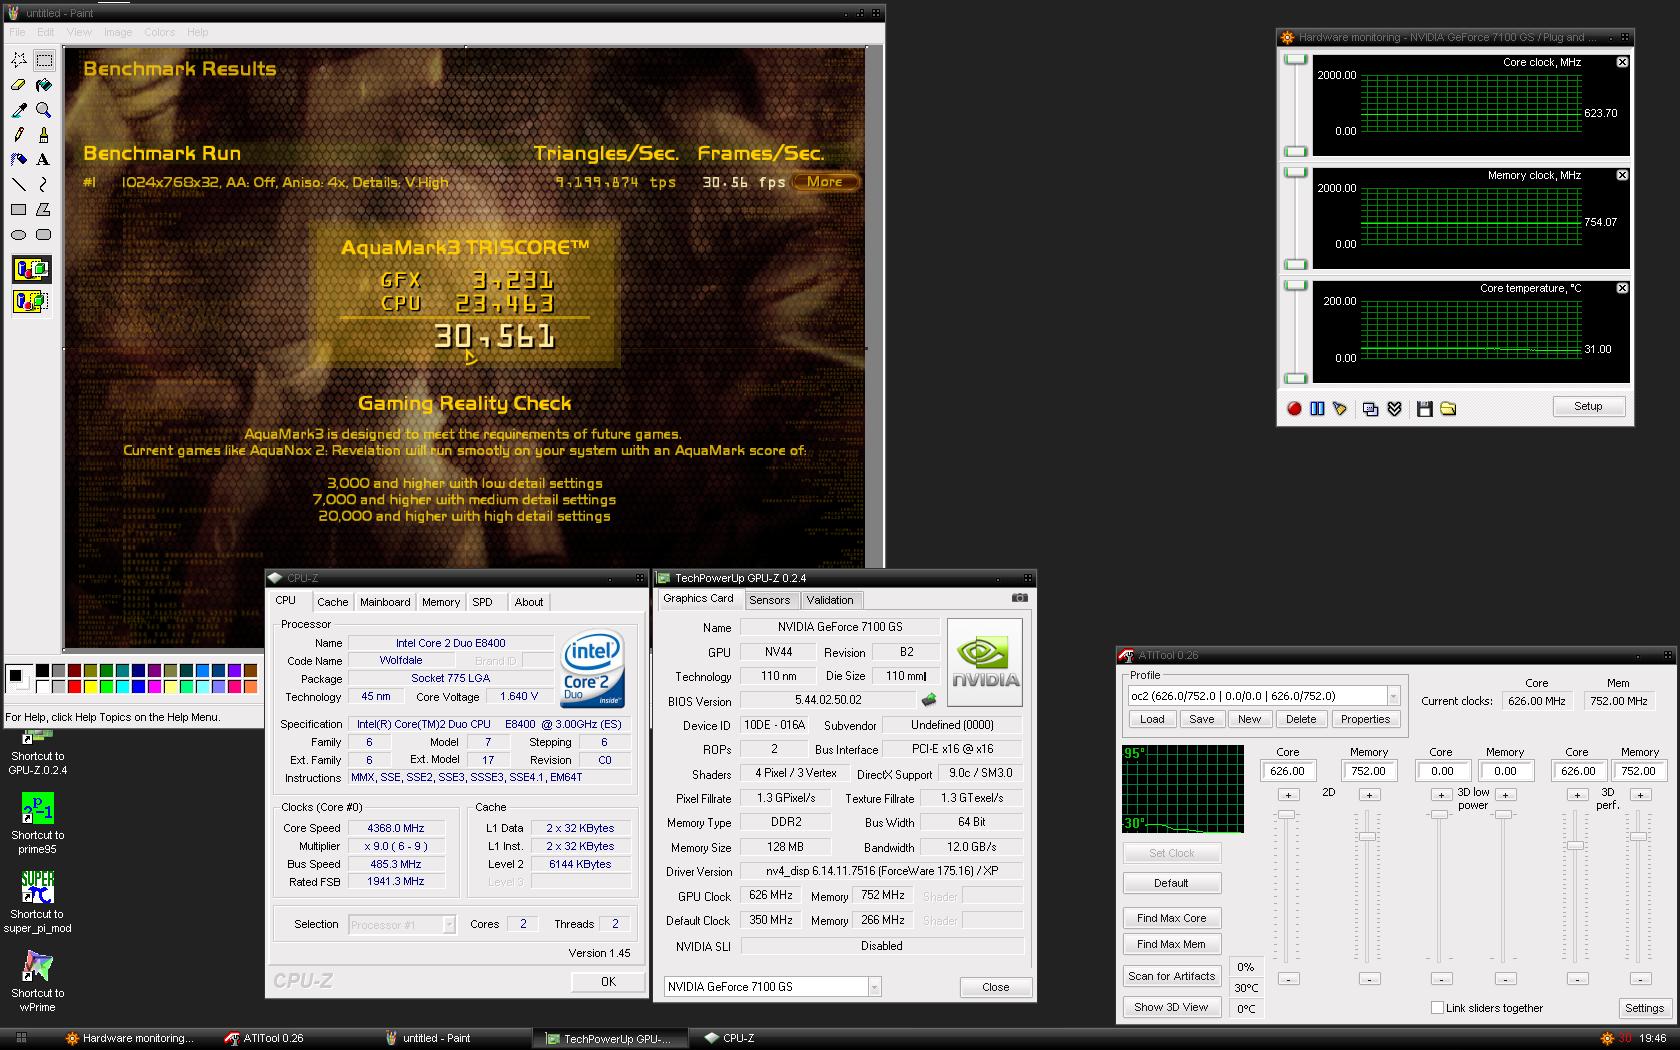
Task: Switch to the Sensors tab in GPU-Z
Action: pos(769,600)
